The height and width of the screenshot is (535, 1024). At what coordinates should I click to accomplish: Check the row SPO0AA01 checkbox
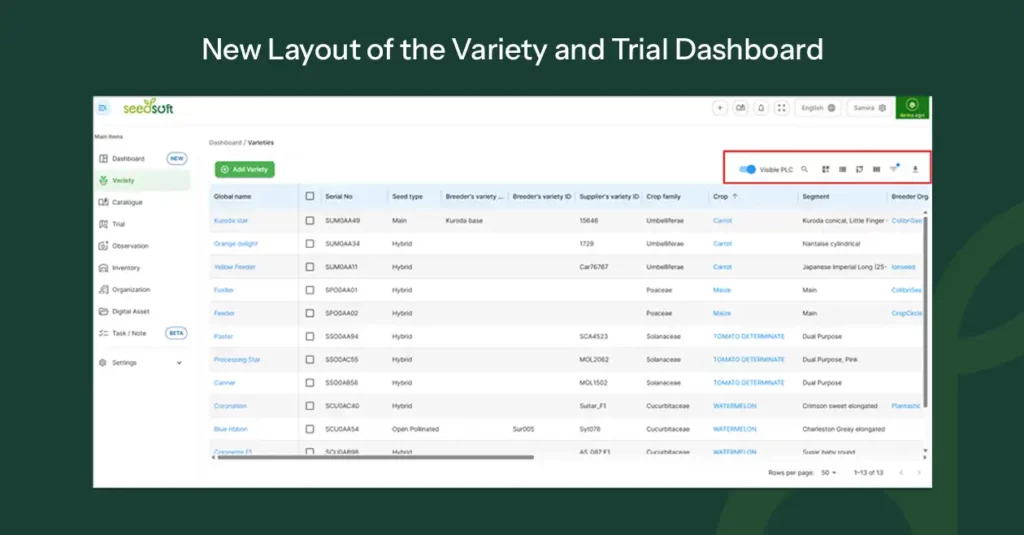pyautogui.click(x=310, y=290)
